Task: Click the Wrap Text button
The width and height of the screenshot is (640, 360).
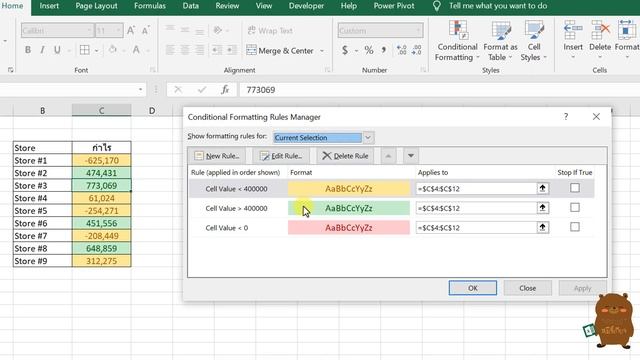Action: pyautogui.click(x=270, y=30)
